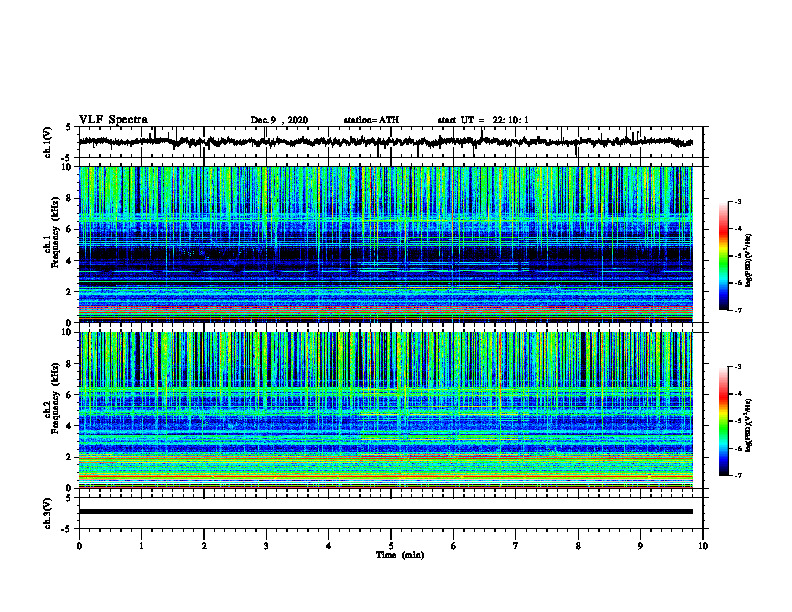Image resolution: width=792 pixels, height=612 pixels.
Task: Click the solid black ch.3 voltage trace
Action: point(385,512)
